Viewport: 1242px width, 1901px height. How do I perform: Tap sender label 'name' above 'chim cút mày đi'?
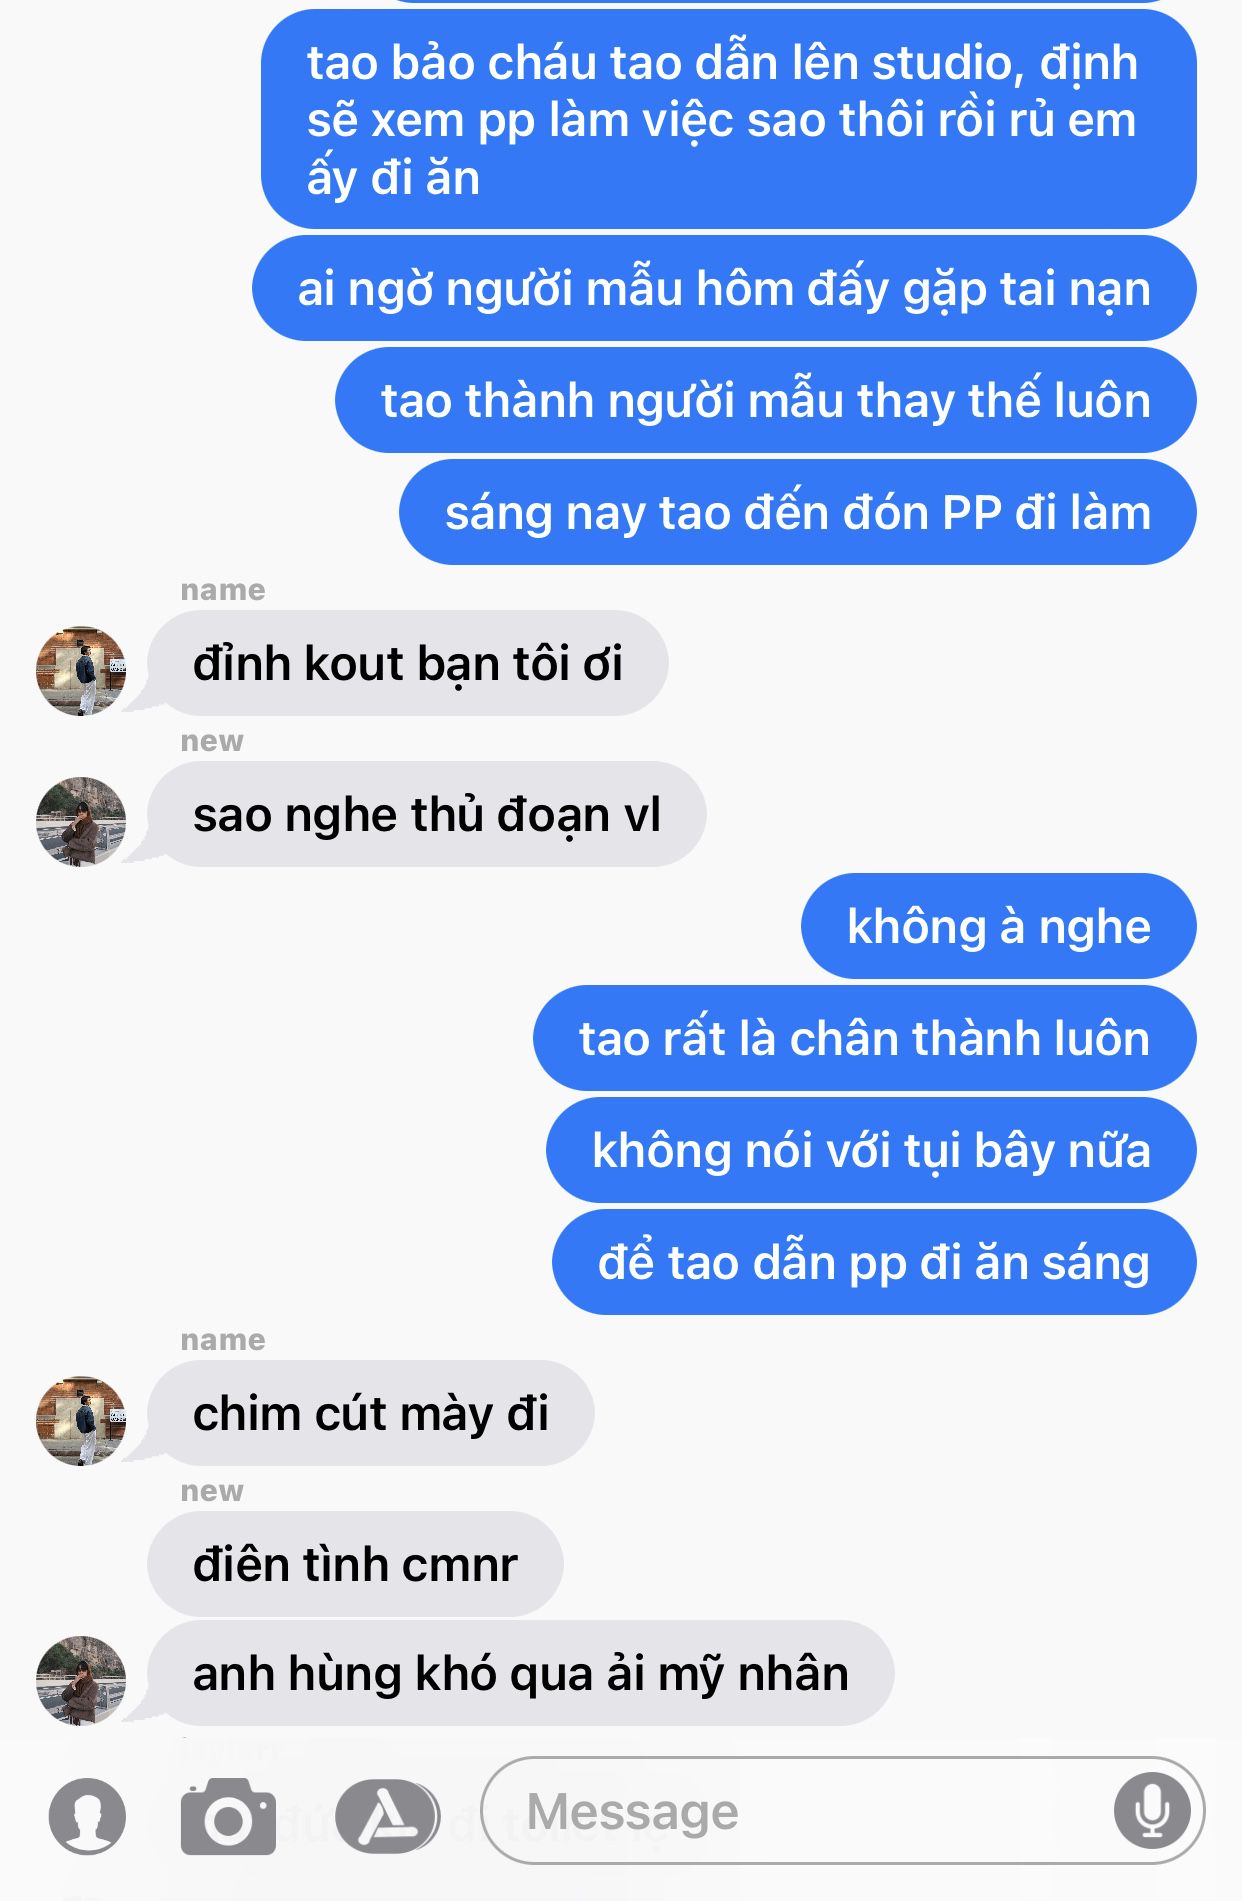coord(223,1340)
